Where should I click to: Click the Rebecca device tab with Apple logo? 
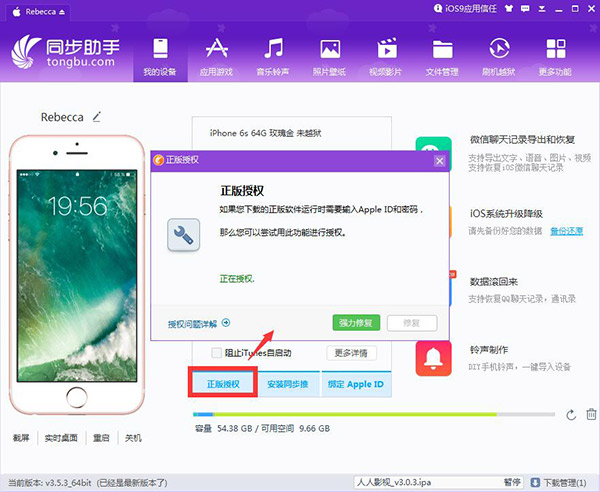pos(37,12)
